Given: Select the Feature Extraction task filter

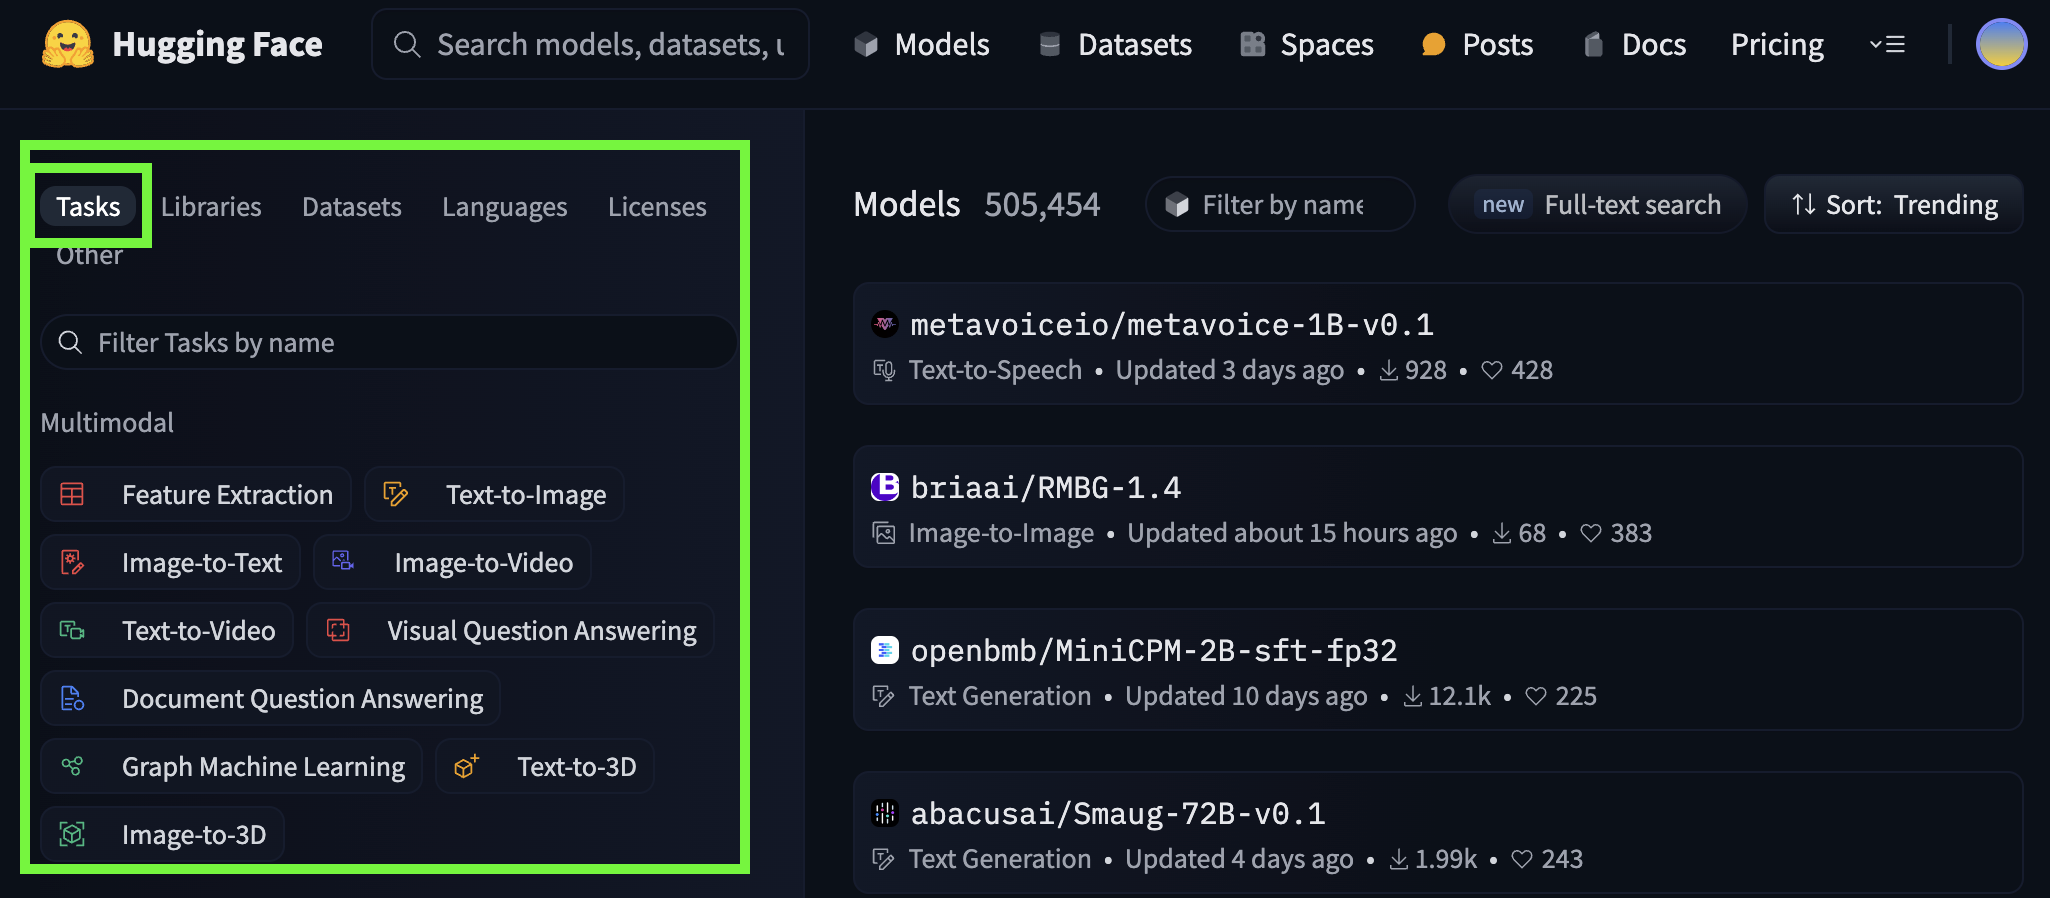Looking at the screenshot, I should click(x=196, y=494).
